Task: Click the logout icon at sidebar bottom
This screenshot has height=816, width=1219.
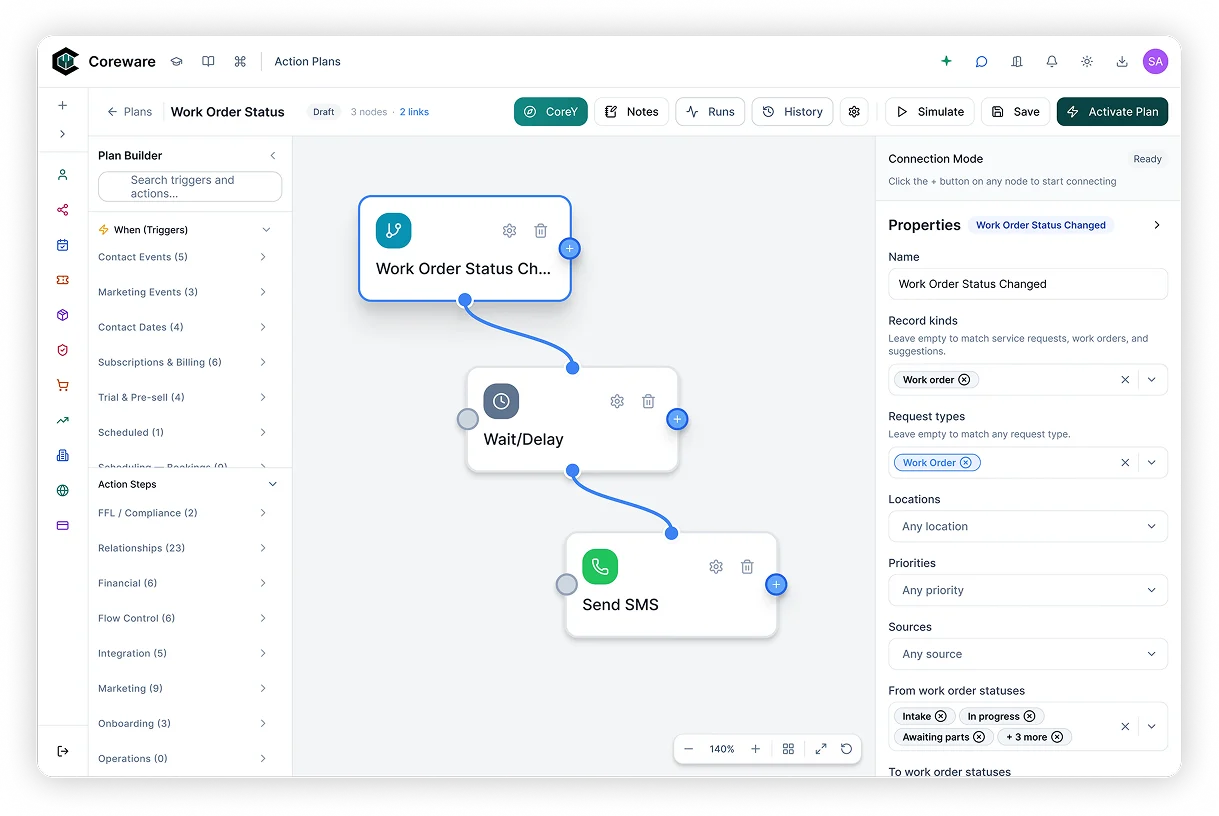Action: 63,751
